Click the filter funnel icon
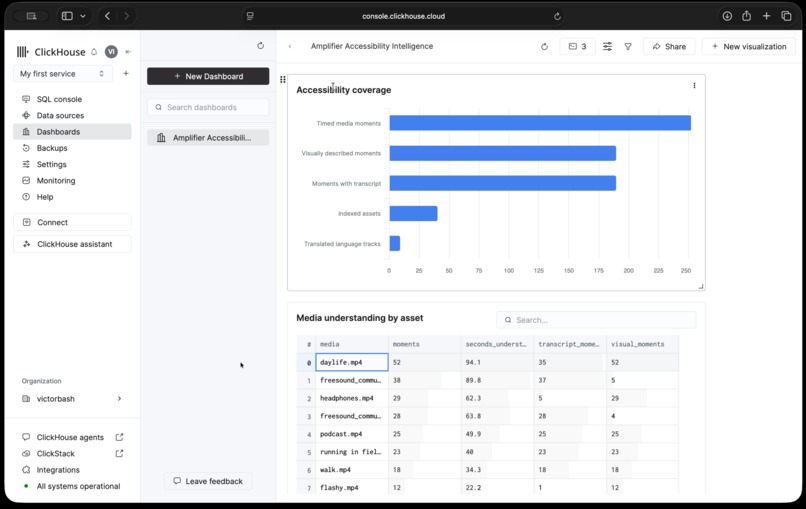Screen dimensions: 806x509 click(x=628, y=46)
